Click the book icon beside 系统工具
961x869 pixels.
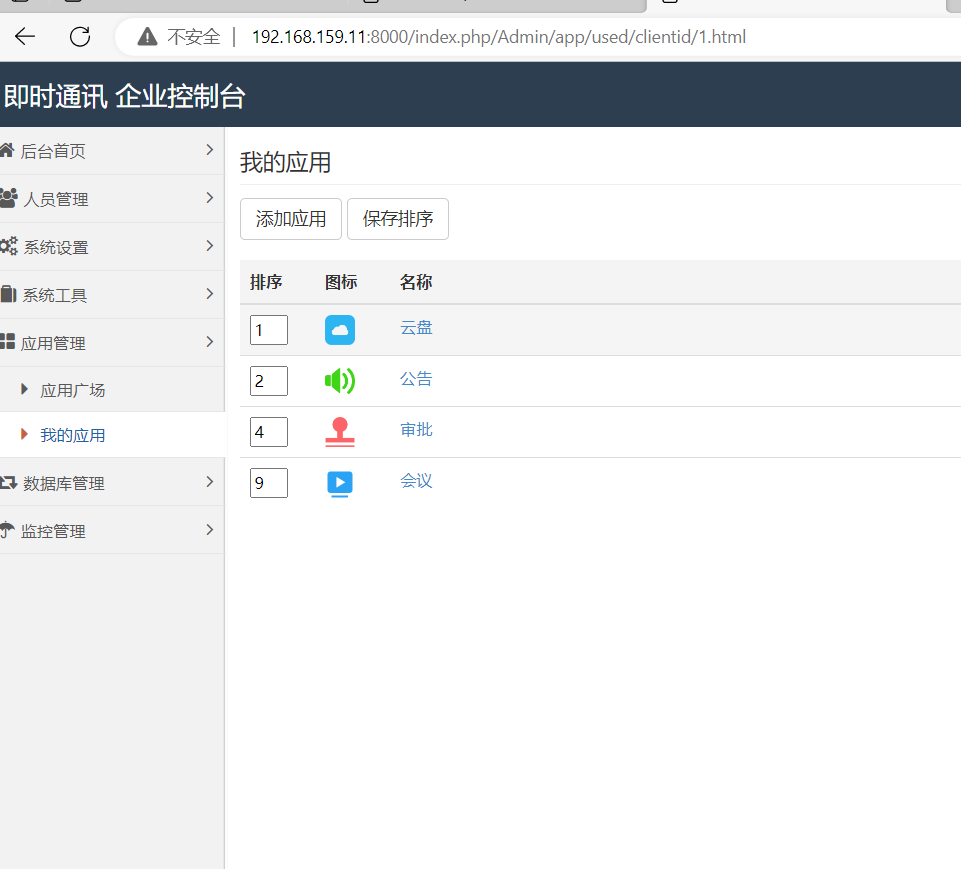9,294
